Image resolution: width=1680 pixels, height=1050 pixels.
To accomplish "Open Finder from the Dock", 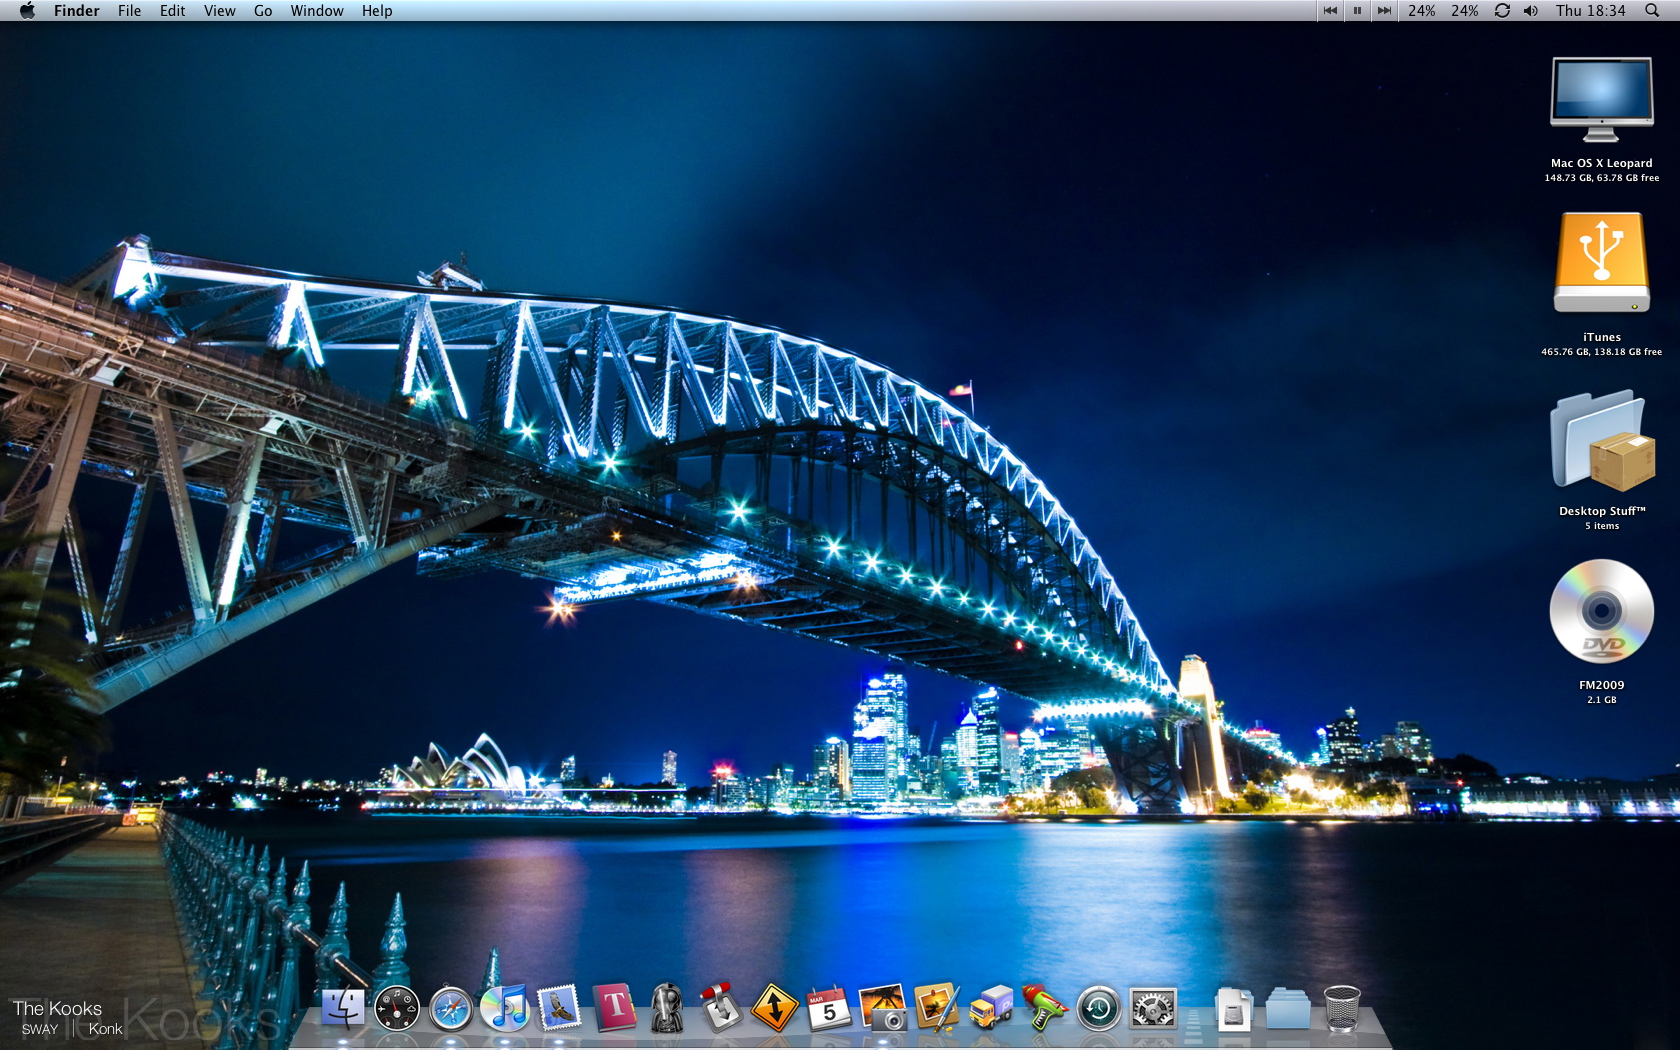I will 342,1008.
